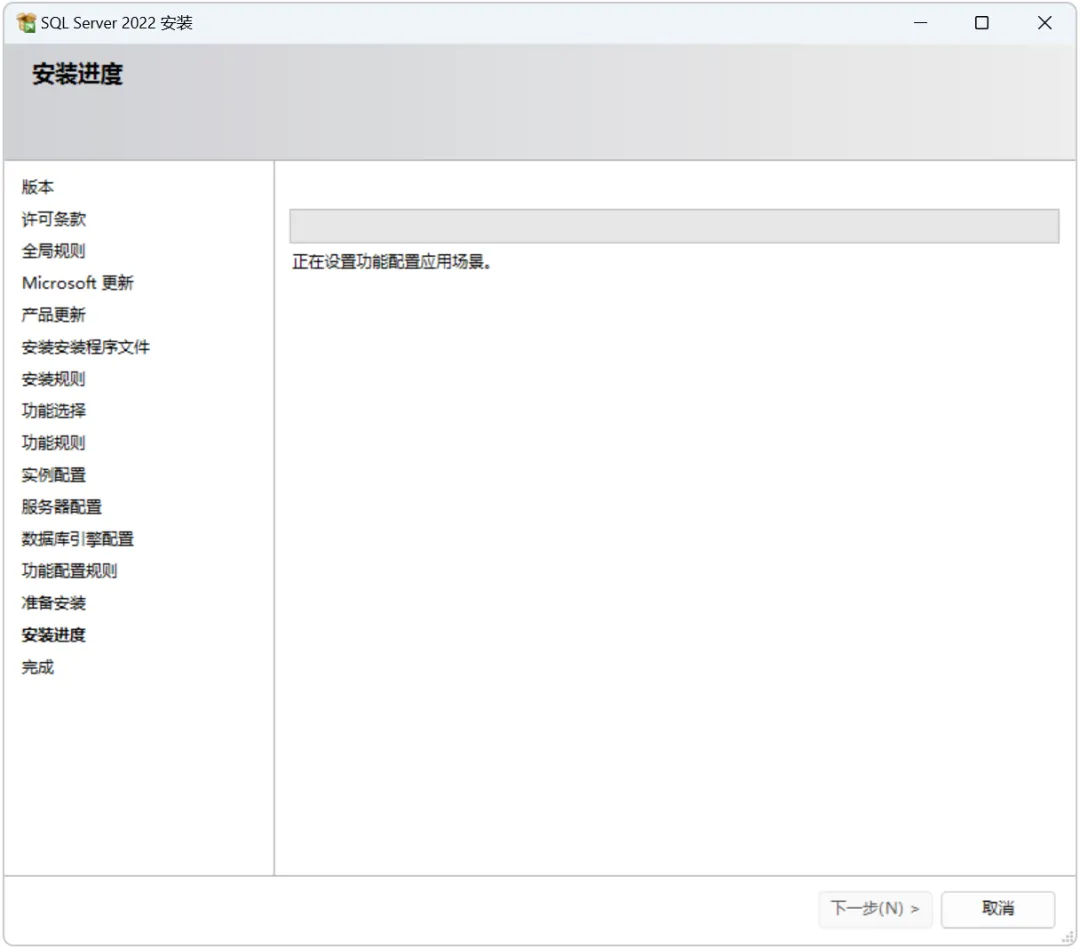Image resolution: width=1080 pixels, height=949 pixels.
Task: Select the 安装规则 step in sidebar
Action: point(54,379)
